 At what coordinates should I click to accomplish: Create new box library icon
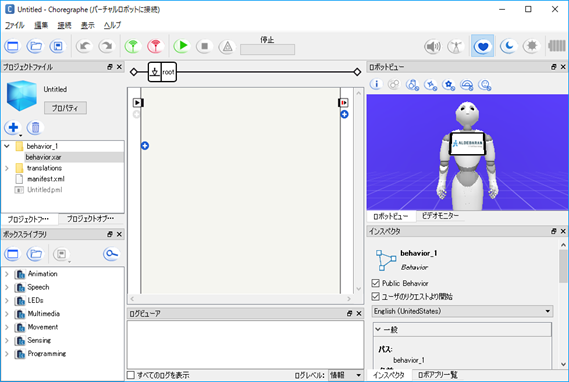[13, 254]
